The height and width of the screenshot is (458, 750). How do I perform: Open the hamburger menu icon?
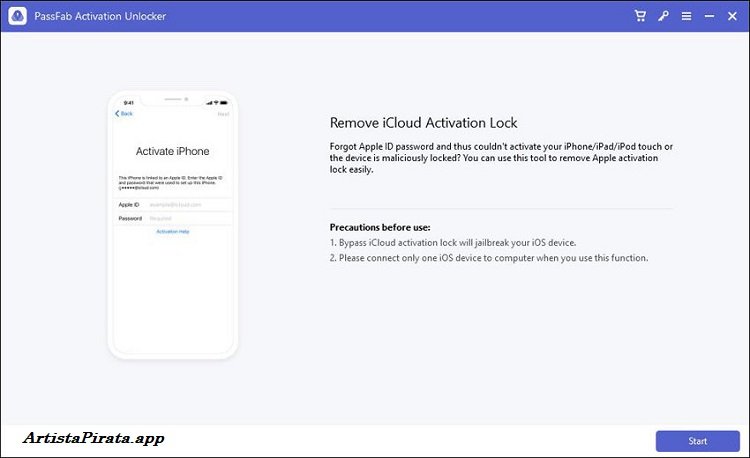point(686,16)
